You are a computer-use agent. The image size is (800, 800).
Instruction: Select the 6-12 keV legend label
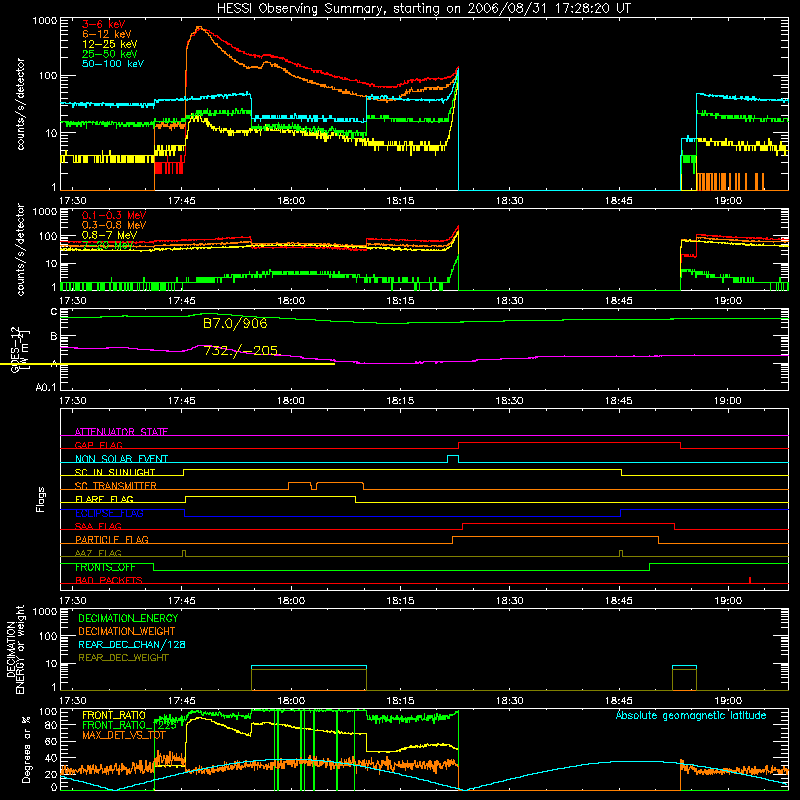[x=106, y=34]
